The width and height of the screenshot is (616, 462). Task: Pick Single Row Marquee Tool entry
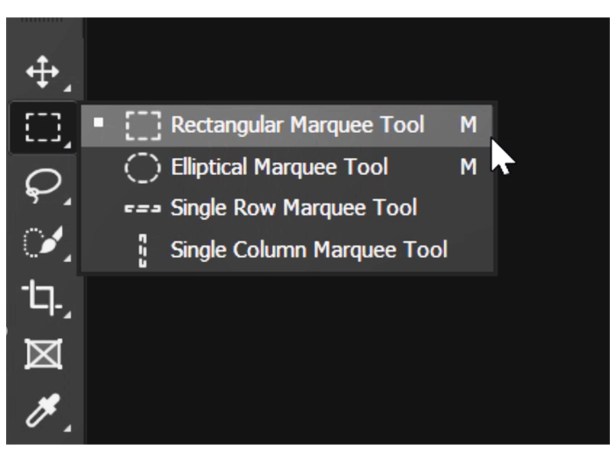click(293, 208)
